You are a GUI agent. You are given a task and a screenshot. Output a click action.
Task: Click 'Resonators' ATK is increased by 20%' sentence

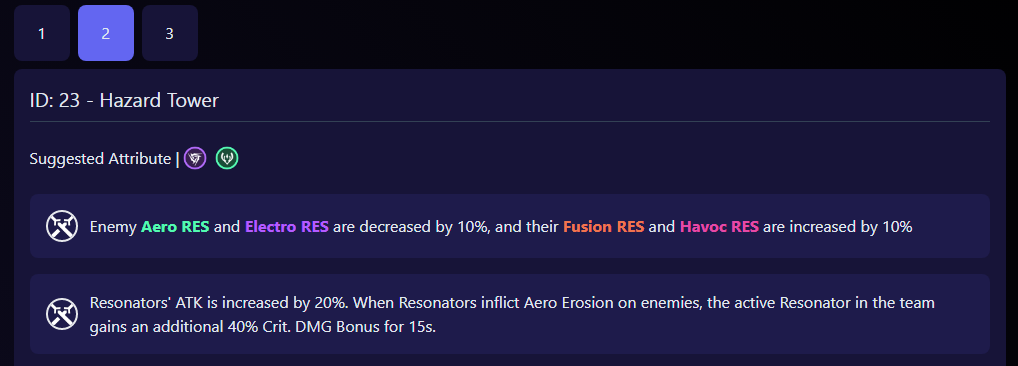(219, 303)
